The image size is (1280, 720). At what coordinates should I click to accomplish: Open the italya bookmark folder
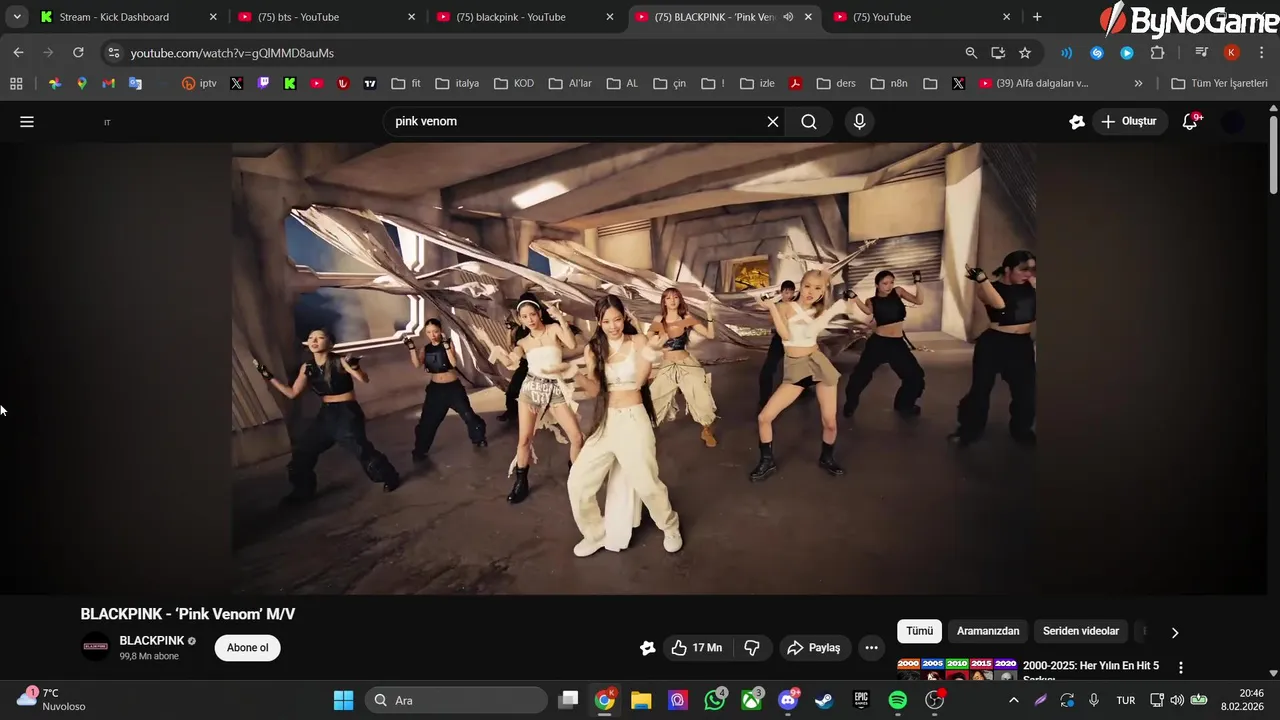point(457,84)
